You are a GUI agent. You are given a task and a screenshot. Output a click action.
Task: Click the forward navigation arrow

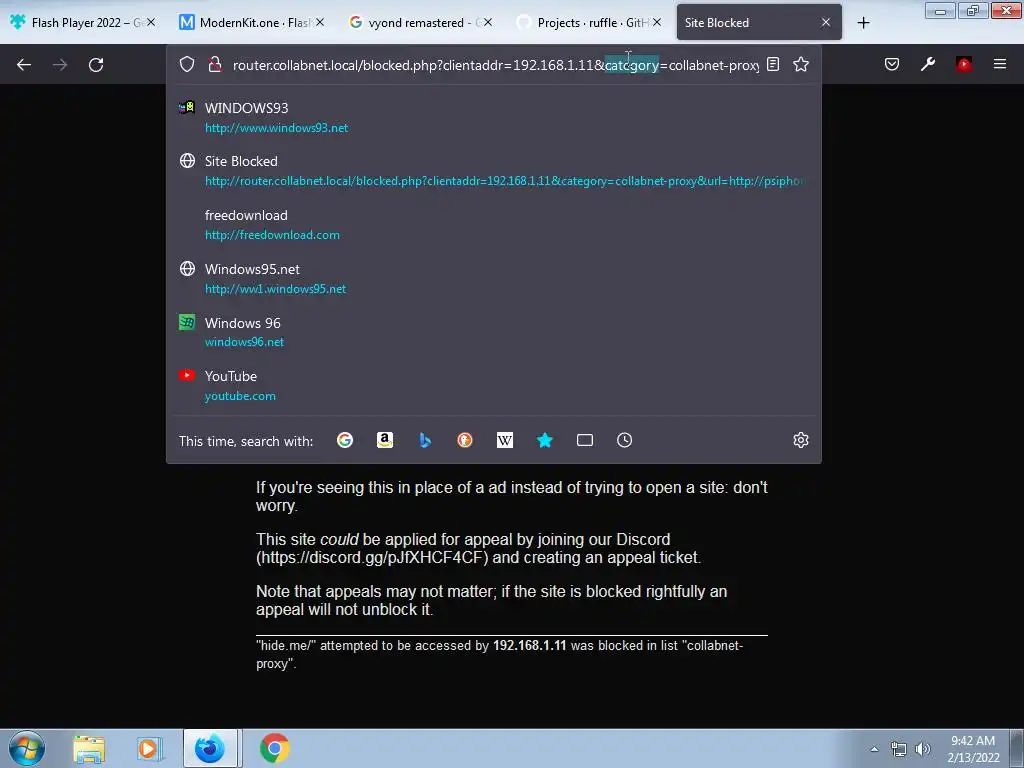coord(60,65)
